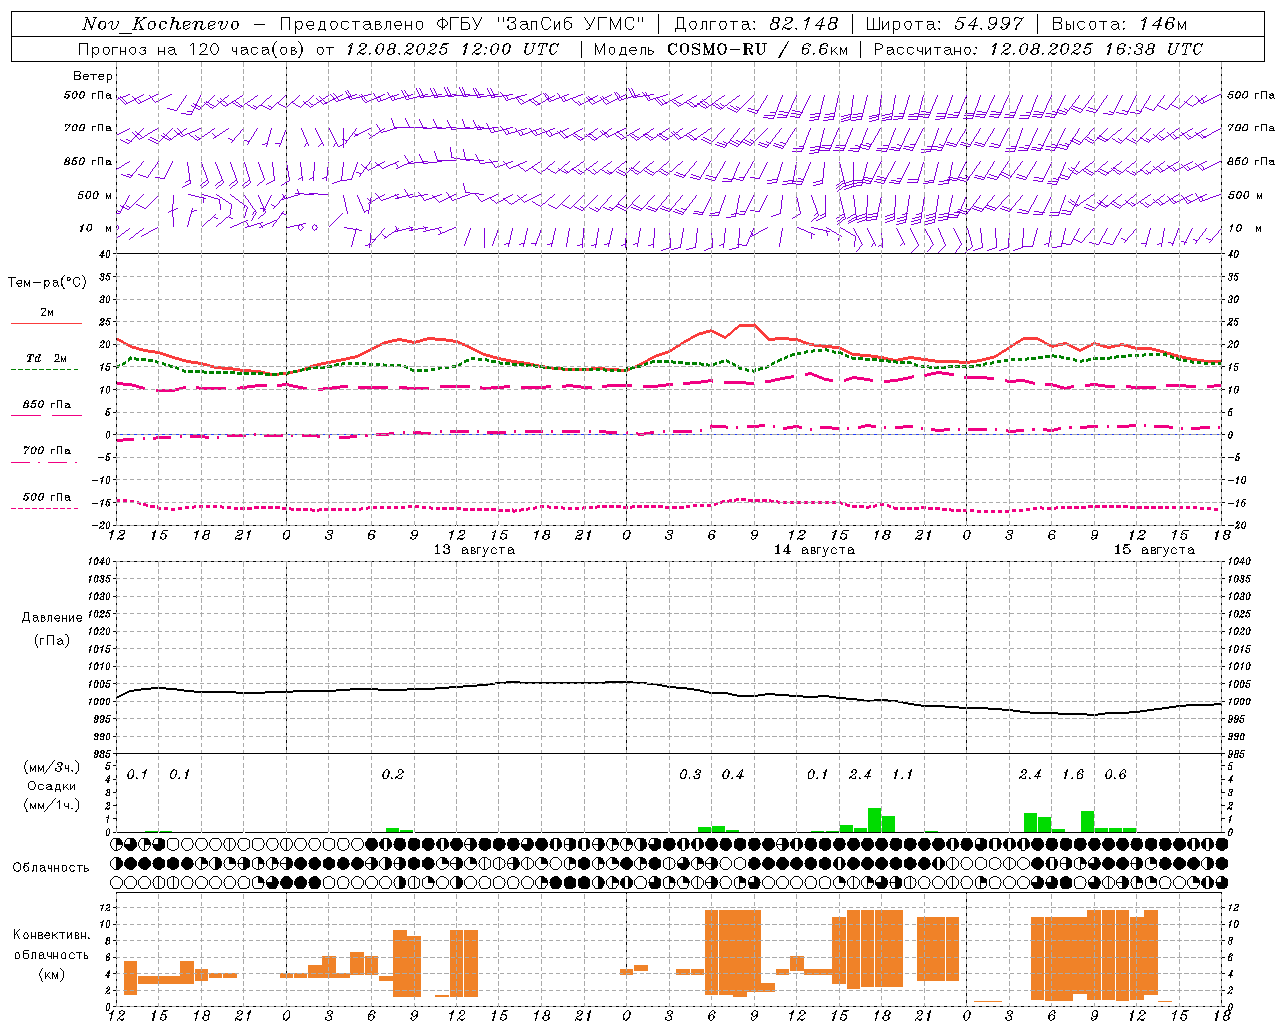This screenshot has height=1024, width=1280.
Task: Click the '500 м' wind level label on left
Action: pos(95,195)
